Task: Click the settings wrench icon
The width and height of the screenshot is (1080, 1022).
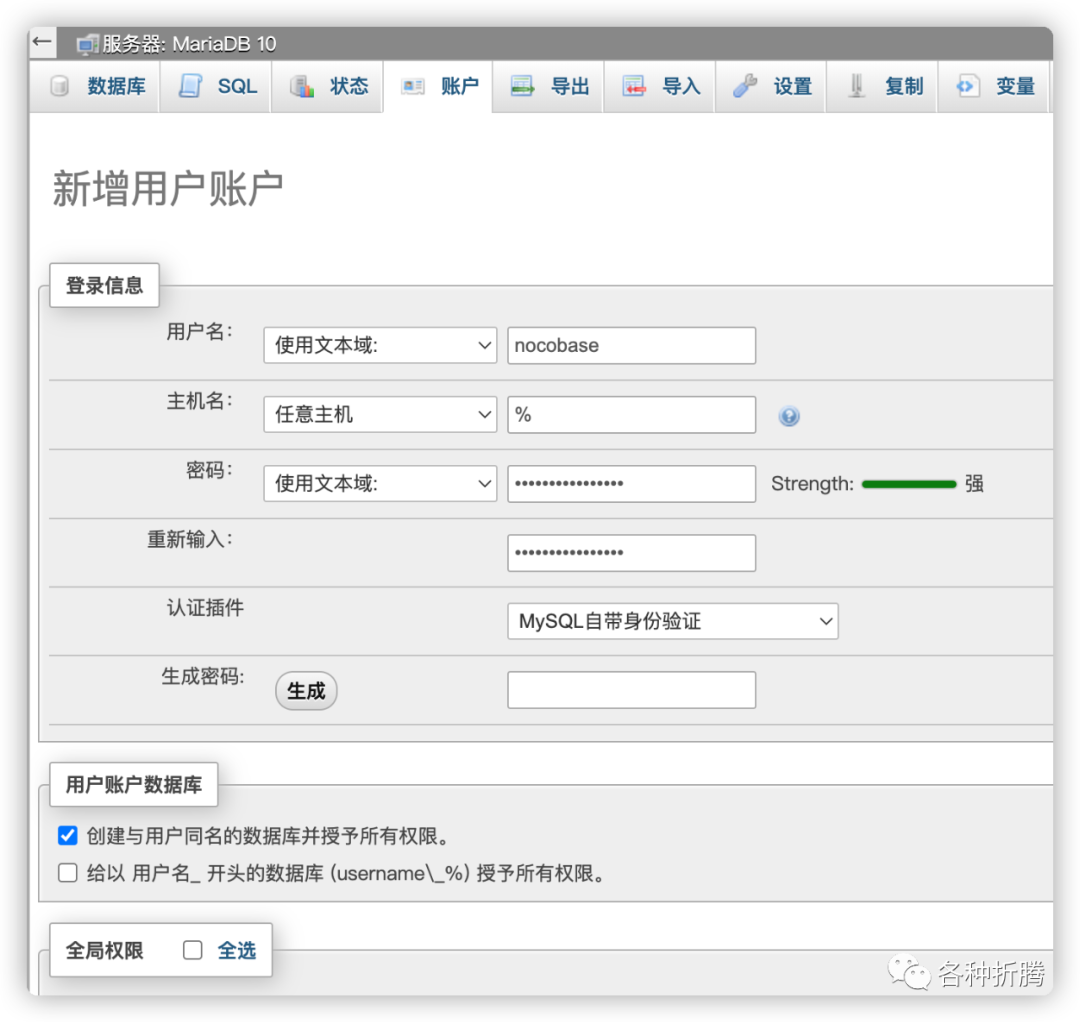Action: click(745, 86)
